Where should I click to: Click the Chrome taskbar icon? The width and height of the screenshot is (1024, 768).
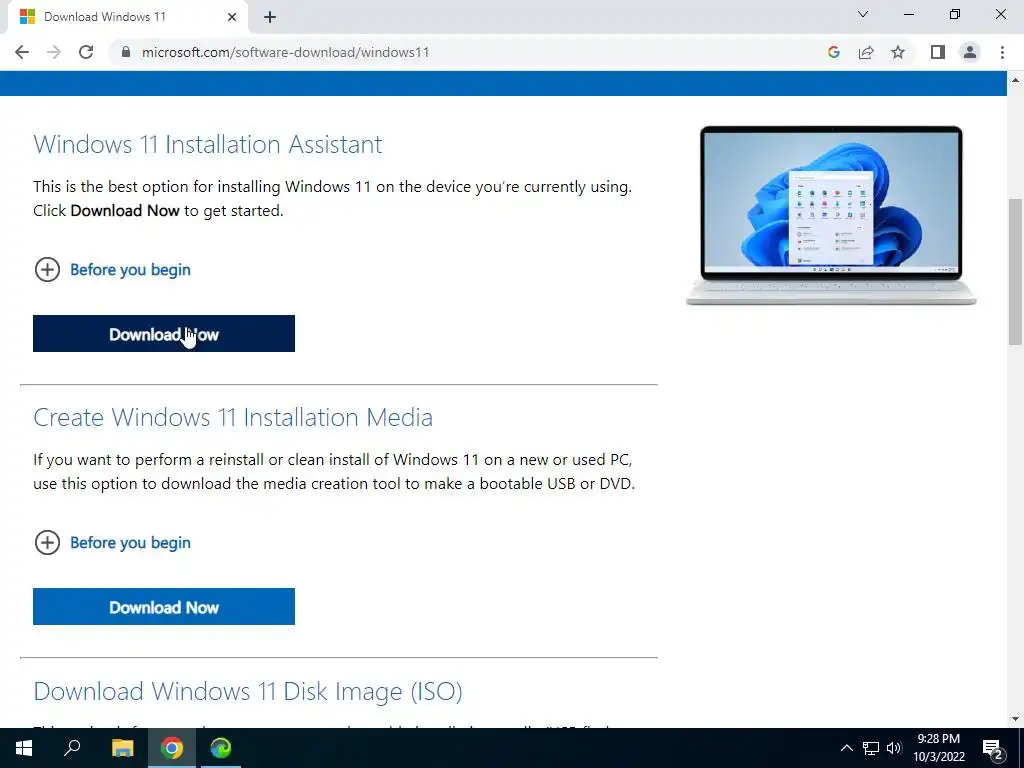pos(172,748)
